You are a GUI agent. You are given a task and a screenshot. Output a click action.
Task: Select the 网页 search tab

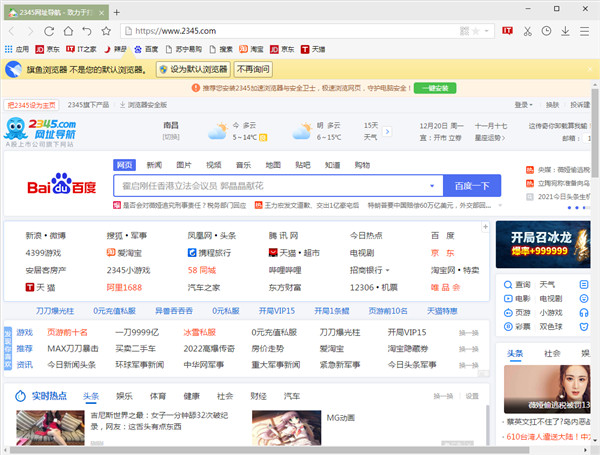[124, 165]
